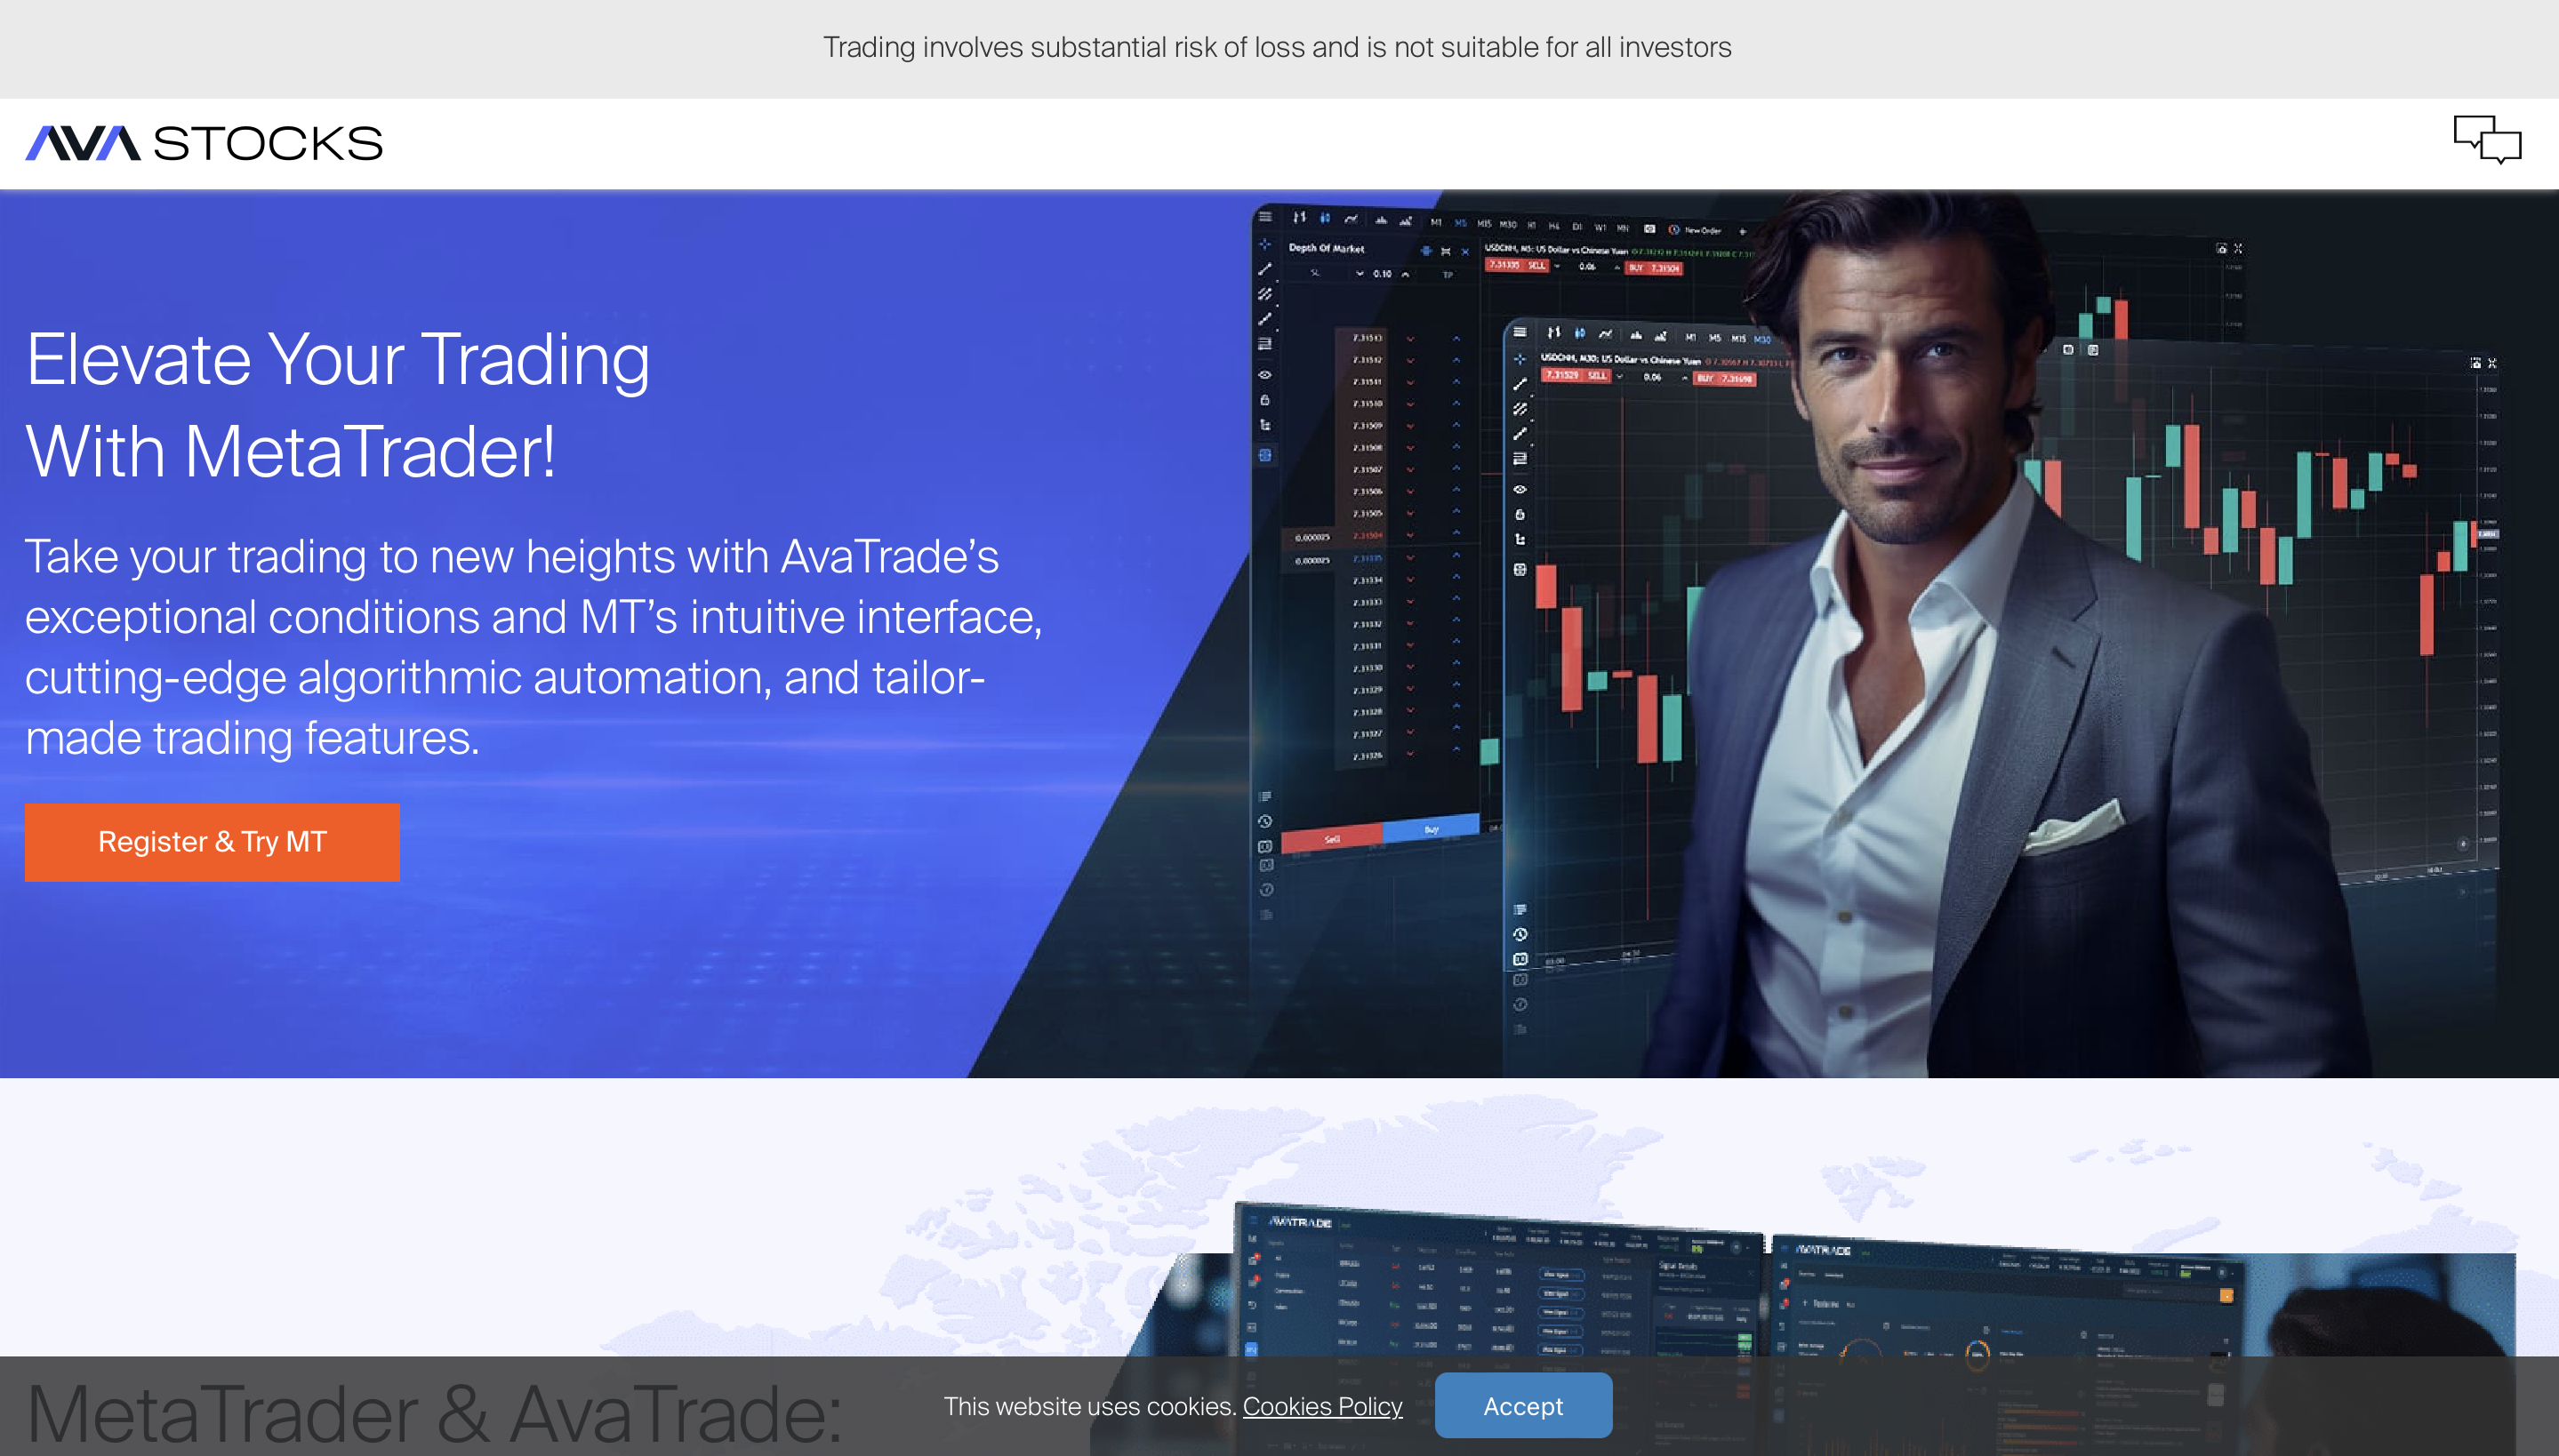Click the Register & Try MT button
The height and width of the screenshot is (1456, 2559).
click(211, 842)
